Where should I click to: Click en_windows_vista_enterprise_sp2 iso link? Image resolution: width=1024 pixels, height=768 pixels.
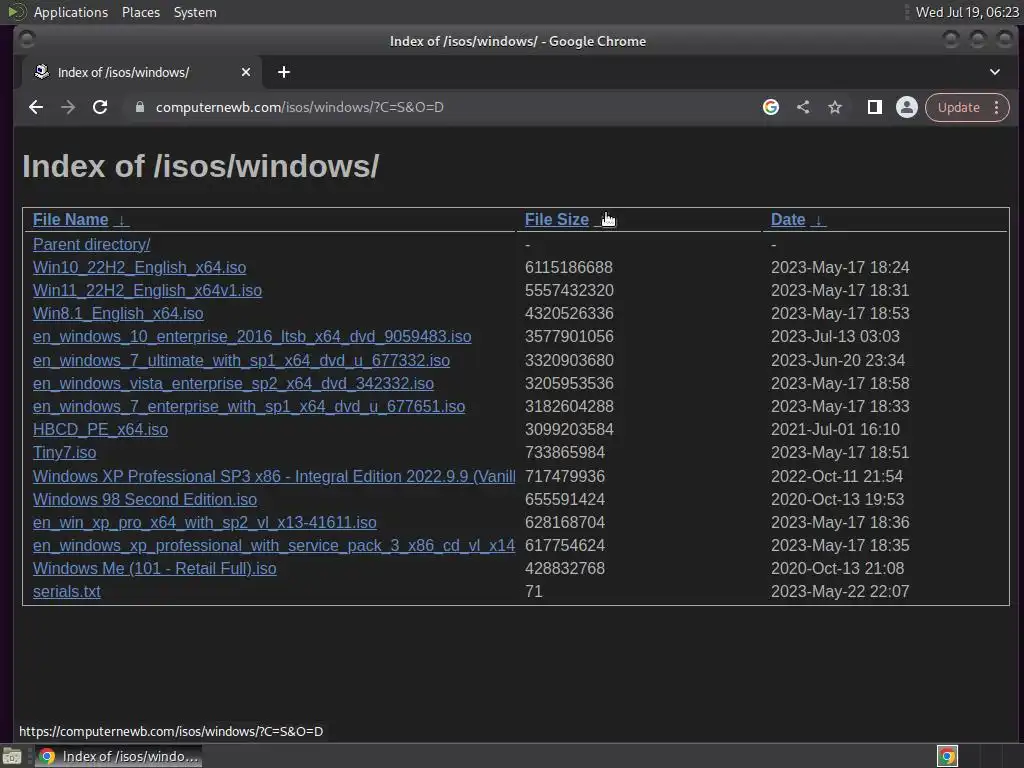[x=233, y=383]
